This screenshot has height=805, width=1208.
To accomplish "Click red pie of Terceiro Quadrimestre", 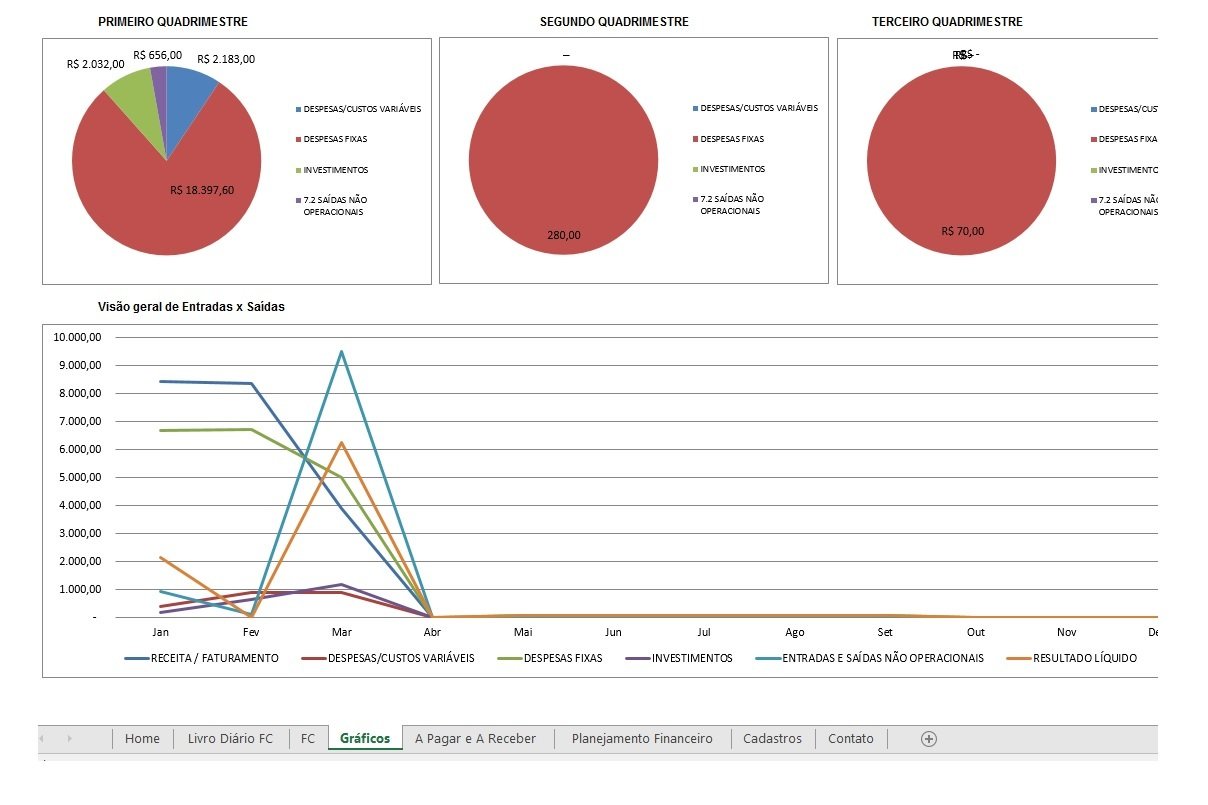I will click(961, 160).
